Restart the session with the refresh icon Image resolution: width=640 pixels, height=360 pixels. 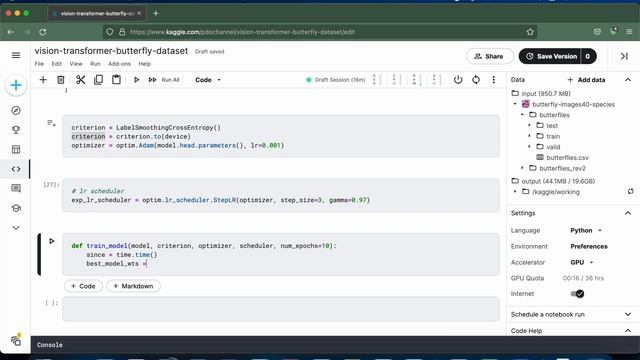[476, 80]
